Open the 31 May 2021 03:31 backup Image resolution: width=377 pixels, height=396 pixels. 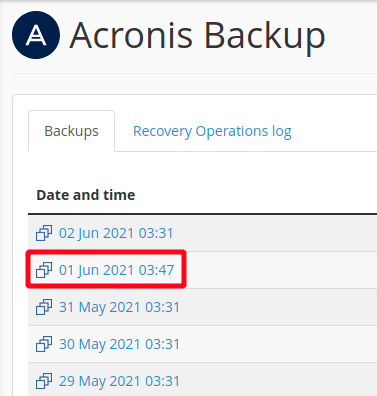pyautogui.click(x=119, y=307)
